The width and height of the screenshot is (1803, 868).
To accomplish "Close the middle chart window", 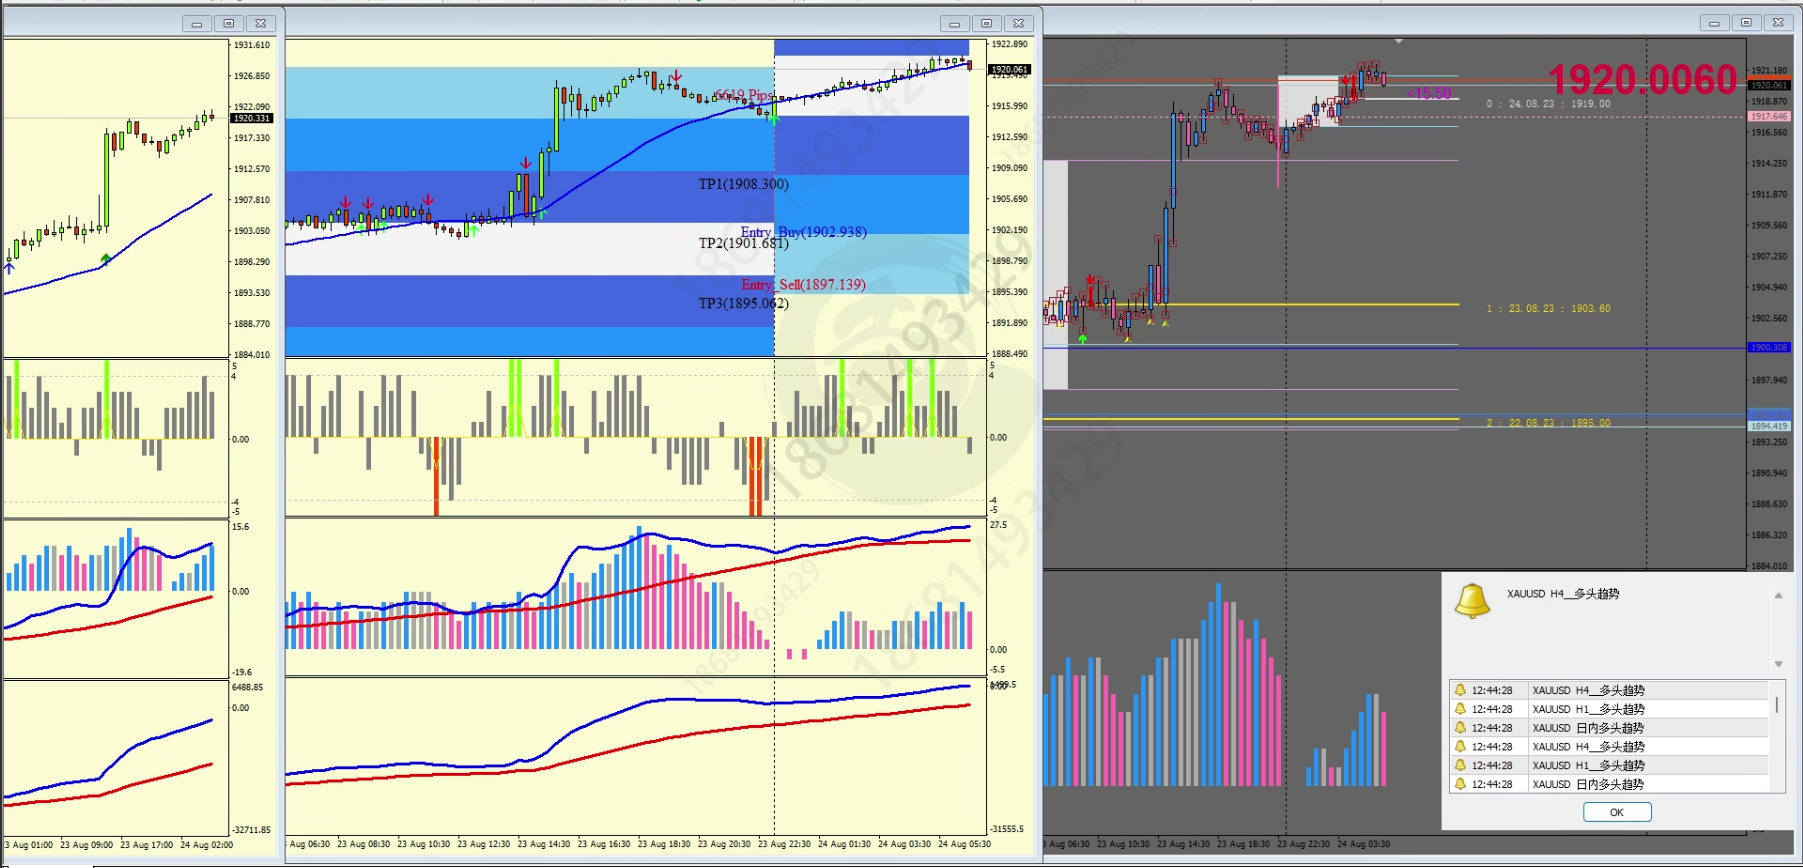I will (x=1019, y=23).
